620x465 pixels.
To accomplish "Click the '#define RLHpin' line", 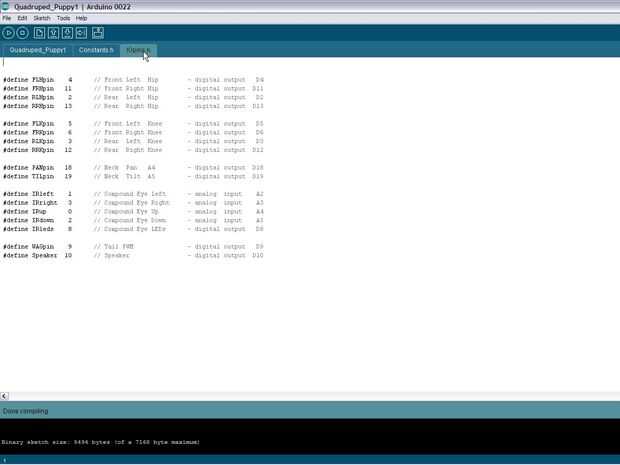I will (133, 97).
